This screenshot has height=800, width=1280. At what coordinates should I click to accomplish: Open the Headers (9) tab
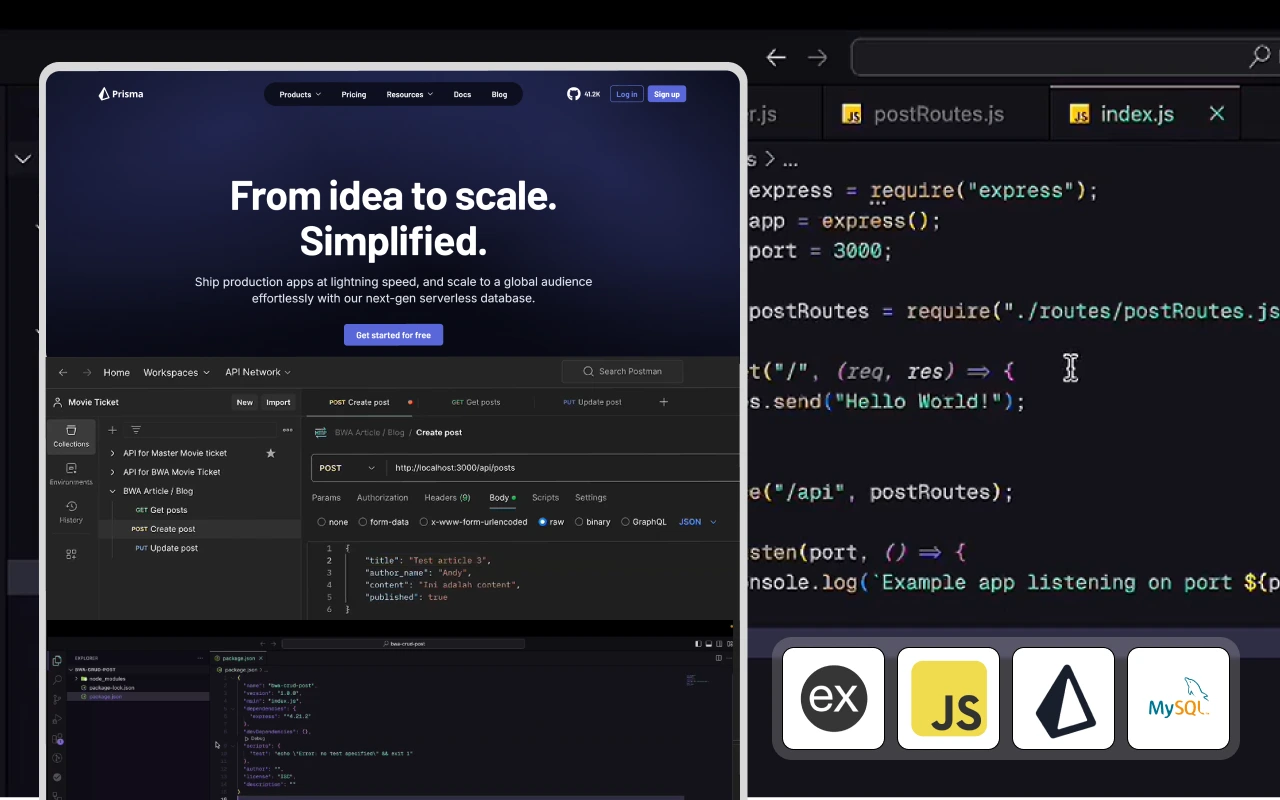point(447,497)
